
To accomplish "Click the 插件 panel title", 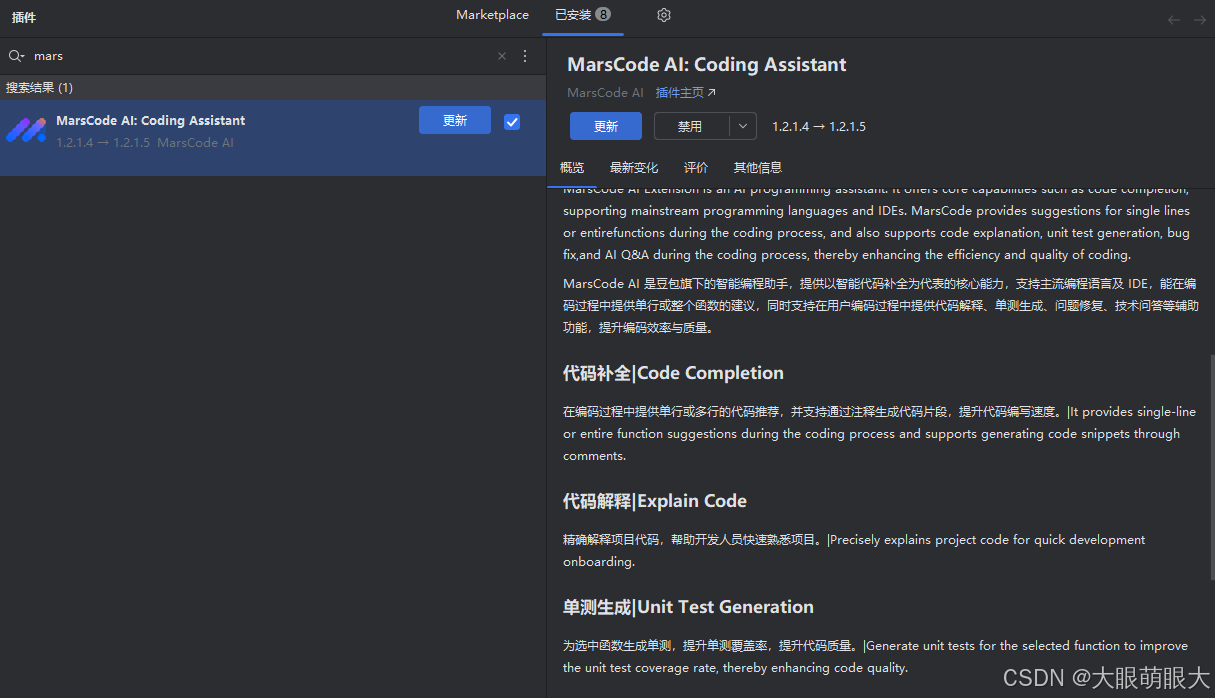I will [24, 18].
